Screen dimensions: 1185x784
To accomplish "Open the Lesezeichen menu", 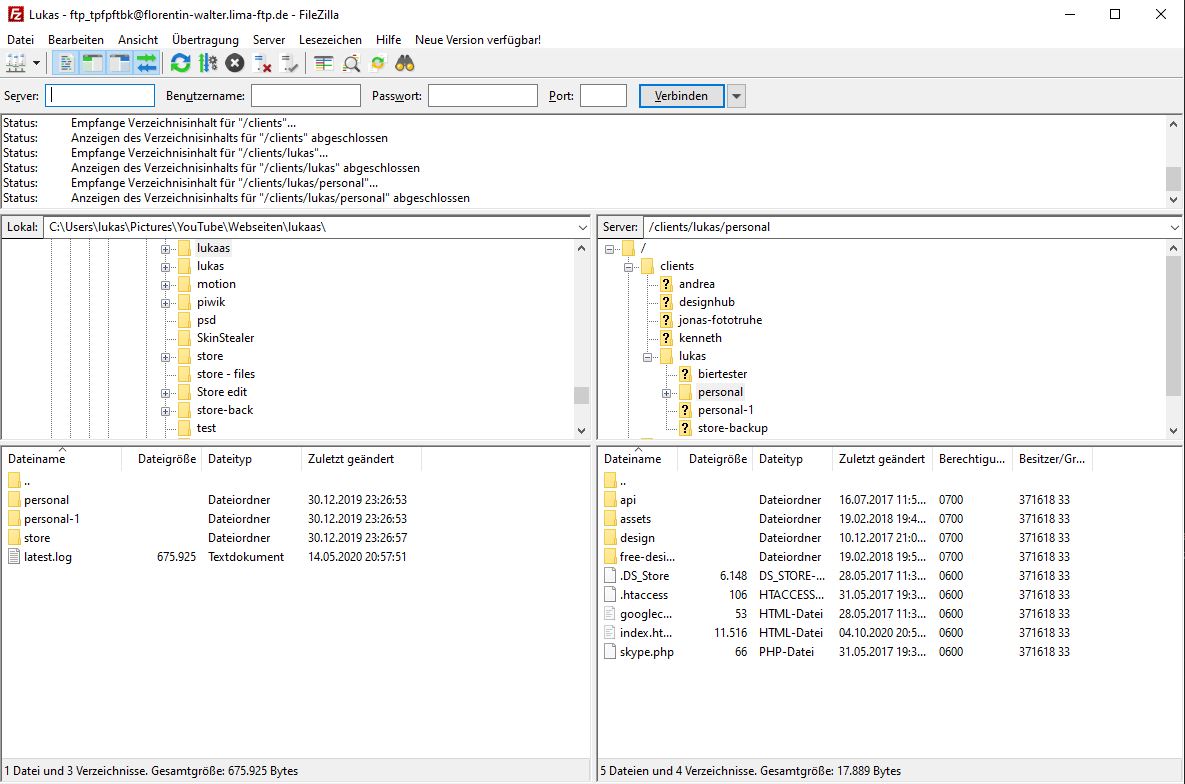I will click(330, 39).
